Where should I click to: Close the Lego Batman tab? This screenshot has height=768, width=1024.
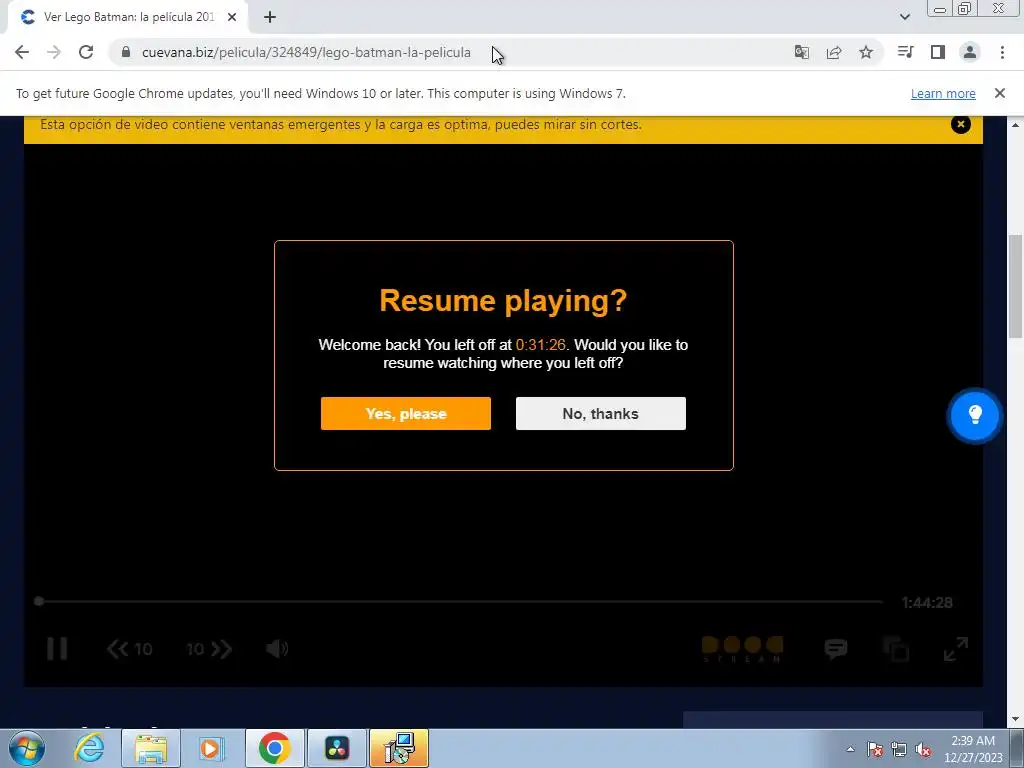pos(232,18)
